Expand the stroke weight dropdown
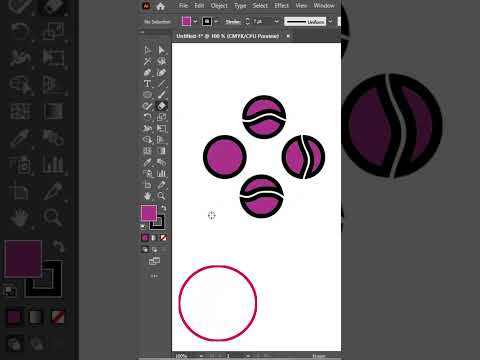 click(x=276, y=22)
